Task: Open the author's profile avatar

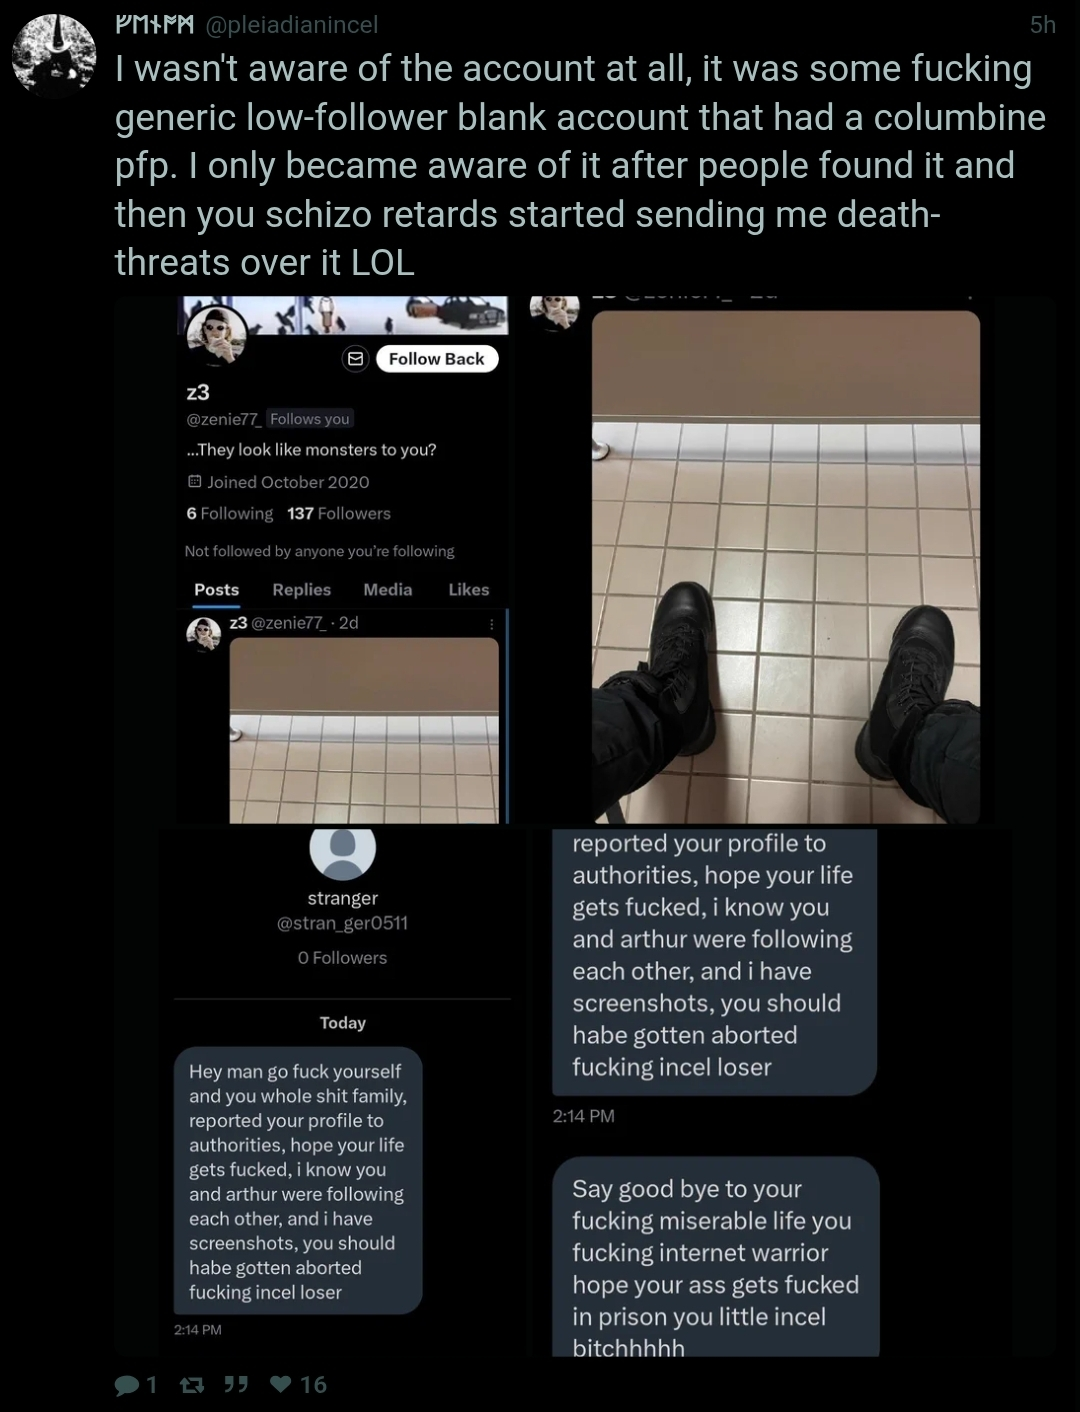Action: coord(53,55)
